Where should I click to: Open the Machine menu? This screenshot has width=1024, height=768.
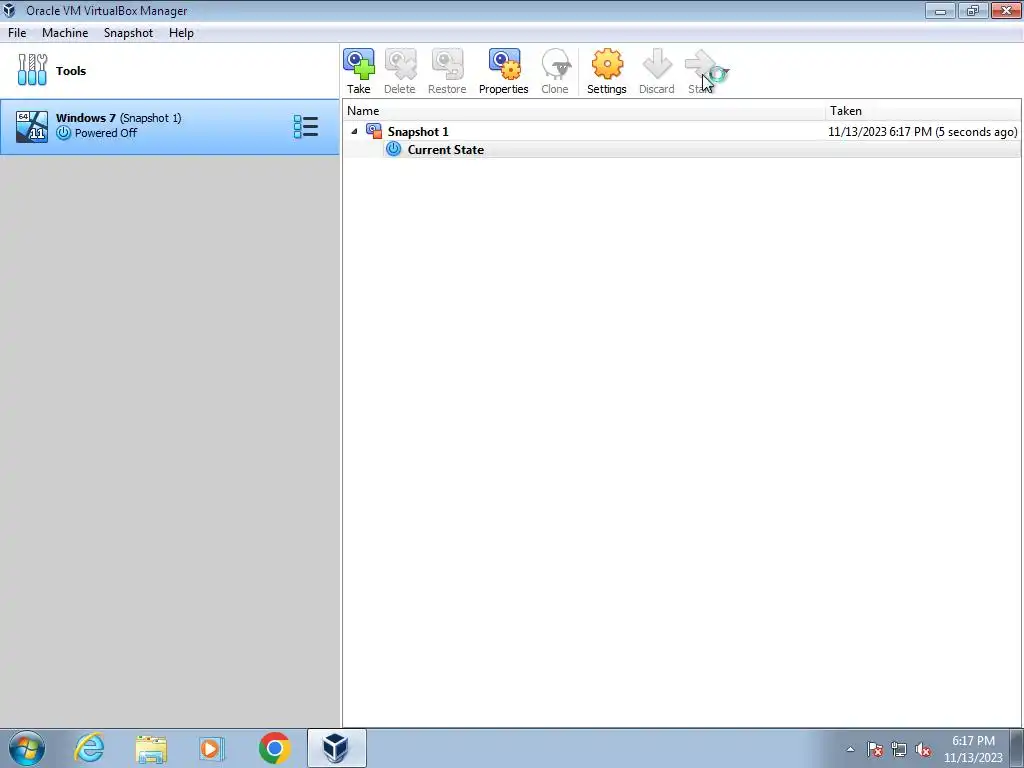(65, 33)
